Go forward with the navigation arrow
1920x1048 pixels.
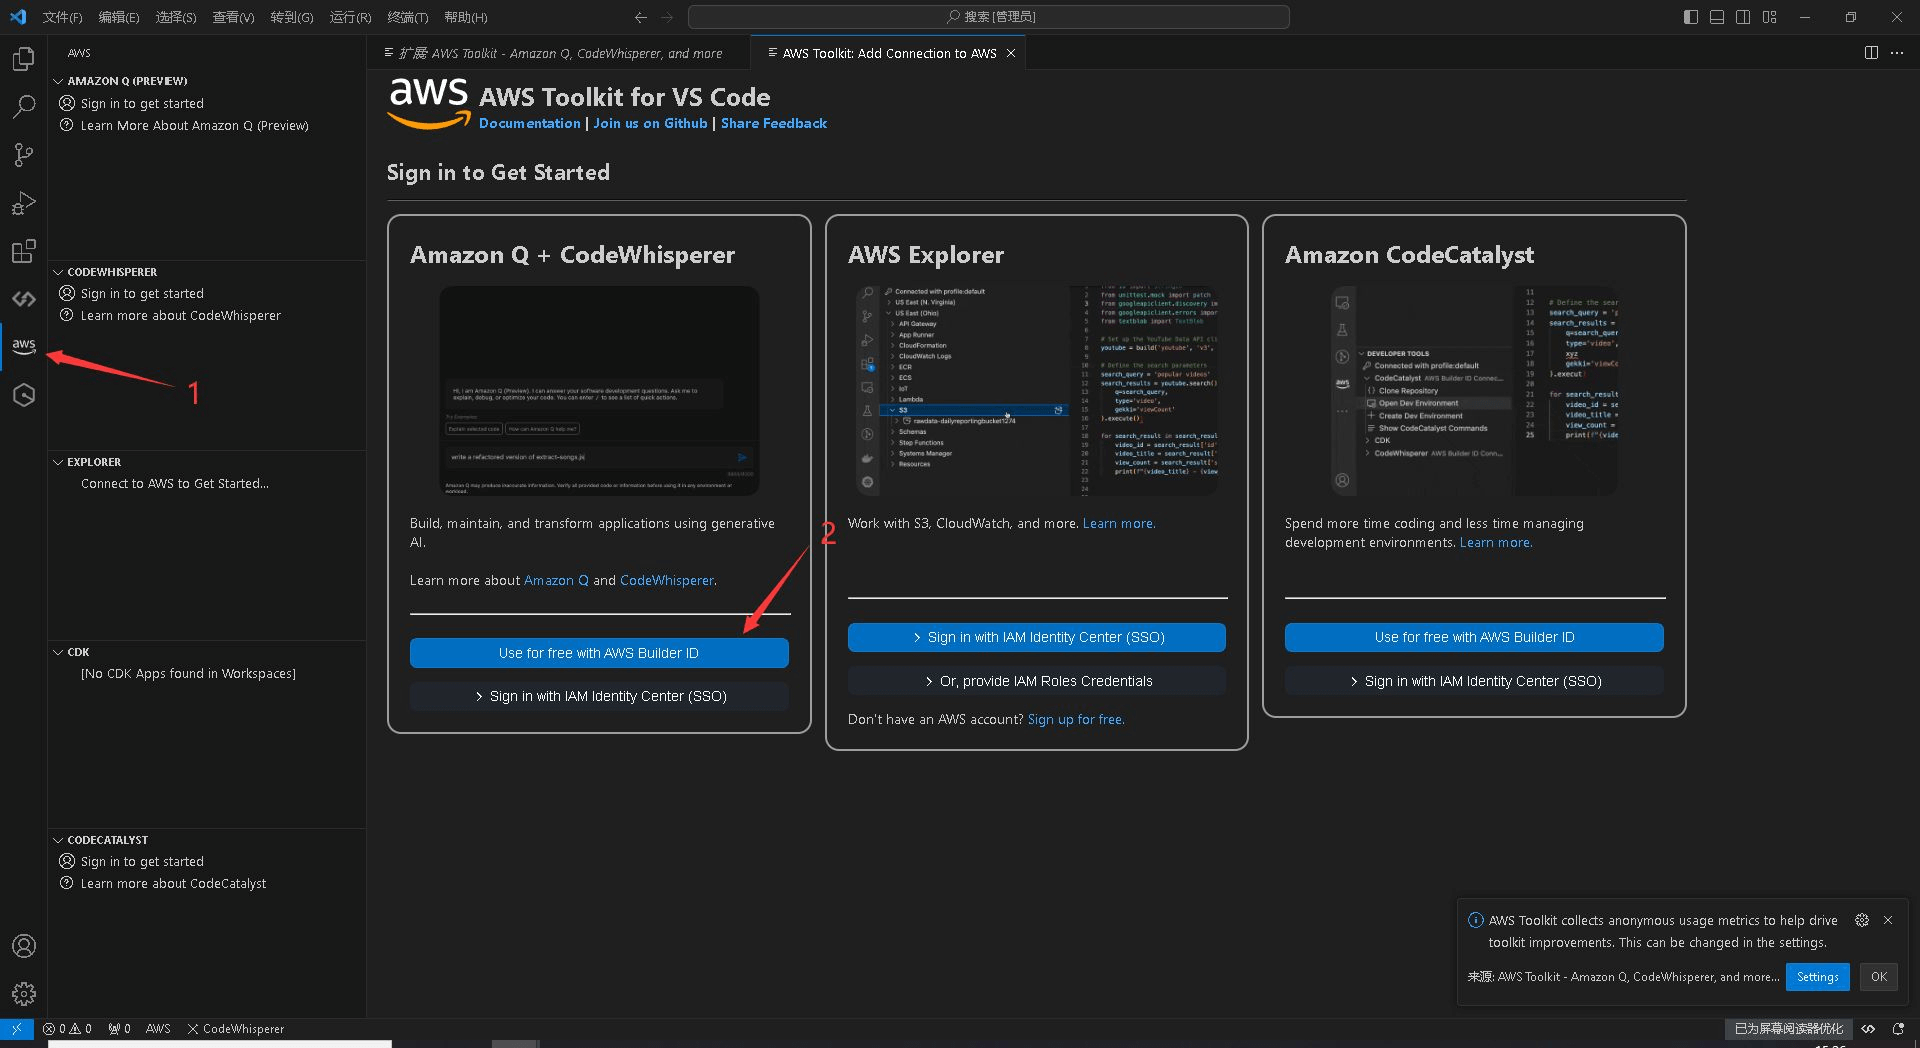667,17
